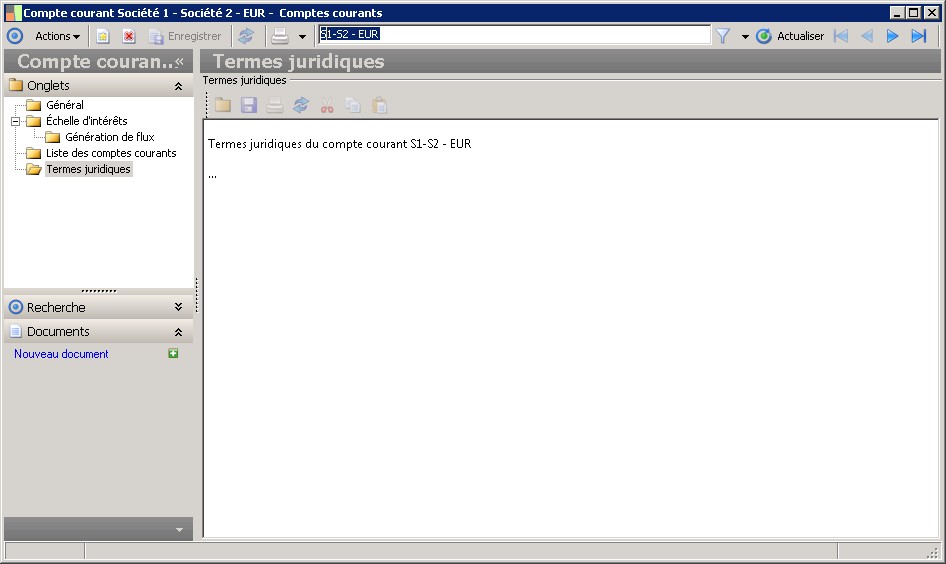This screenshot has height=564, width=946.
Task: Click the editor cut scissors icon
Action: tap(327, 106)
